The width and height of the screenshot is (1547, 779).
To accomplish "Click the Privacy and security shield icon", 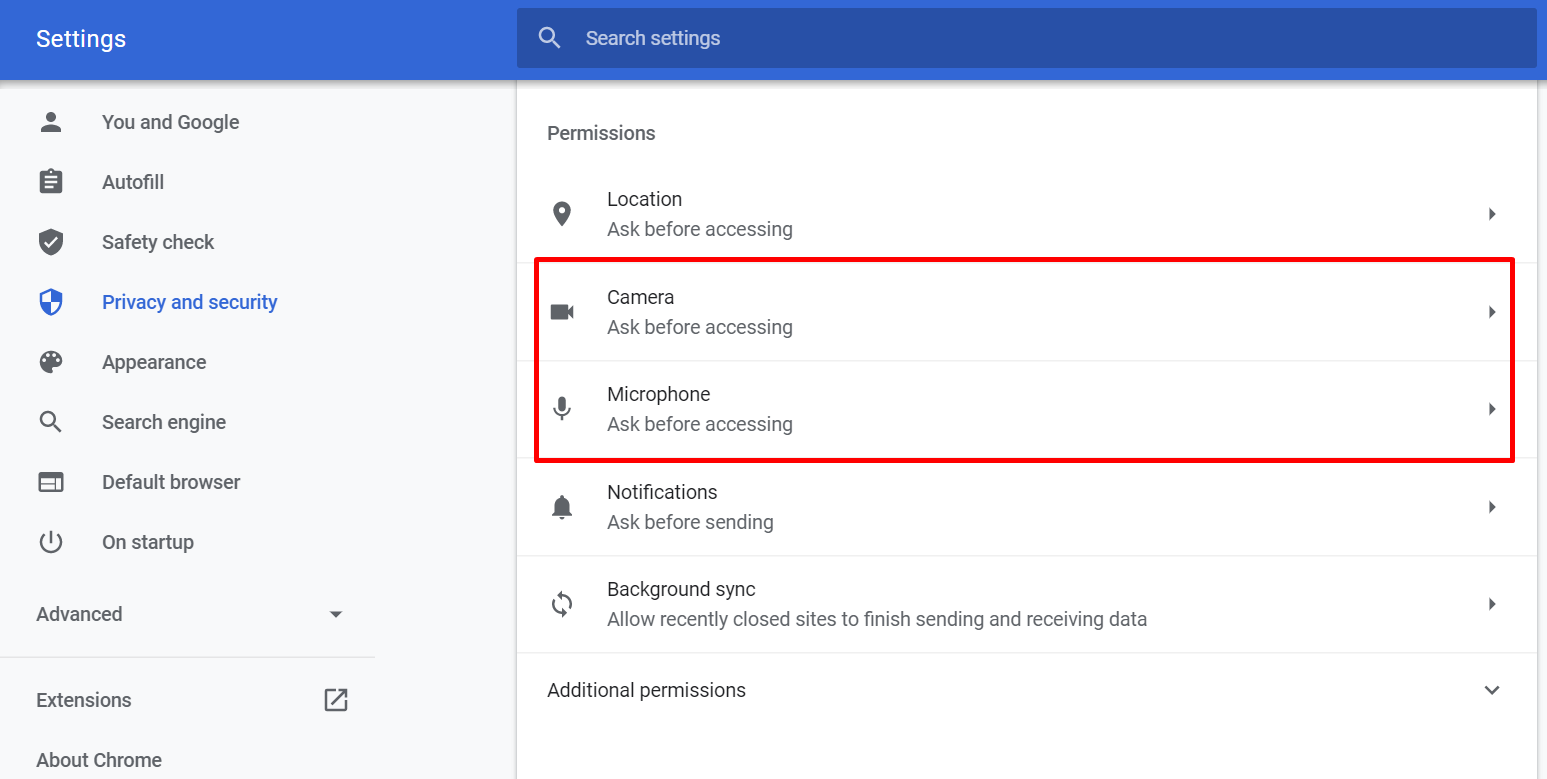I will 51,302.
